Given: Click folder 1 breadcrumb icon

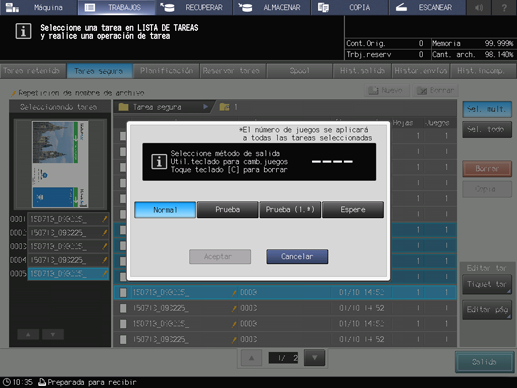Looking at the screenshot, I should [224, 107].
